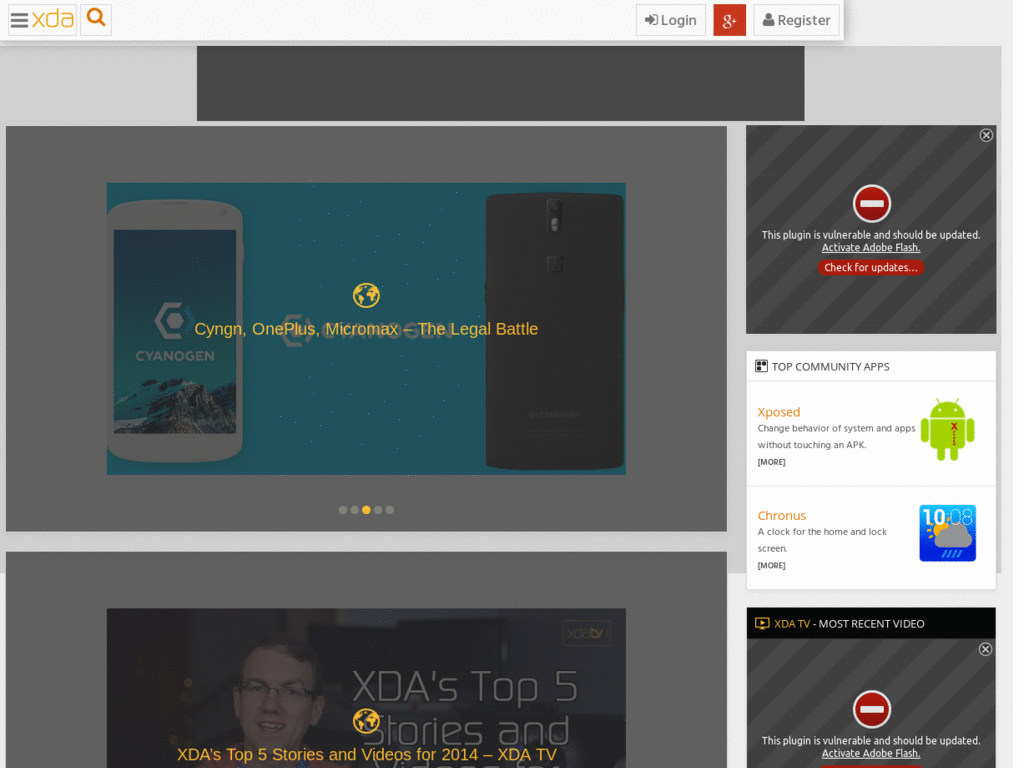
Task: Close the XDA TV video plugin box
Action: pos(985,649)
